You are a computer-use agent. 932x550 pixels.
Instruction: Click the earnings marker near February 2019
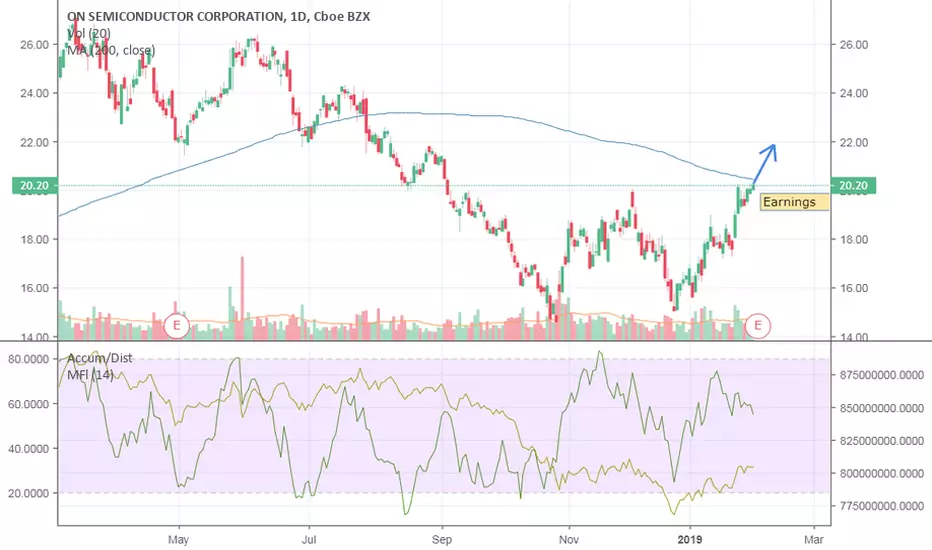pos(758,325)
